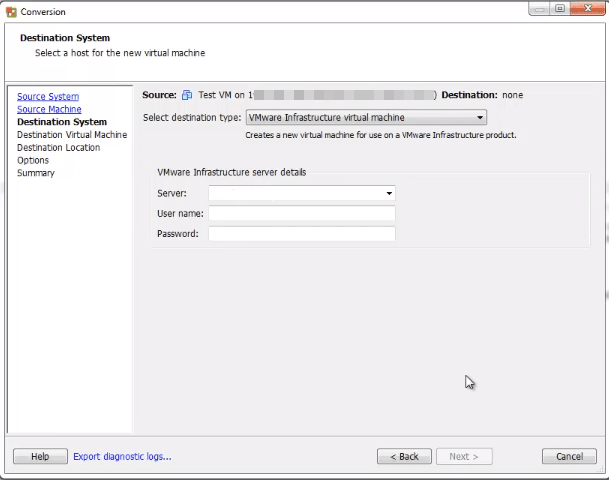
Task: Click into the User name field
Action: click(x=301, y=213)
